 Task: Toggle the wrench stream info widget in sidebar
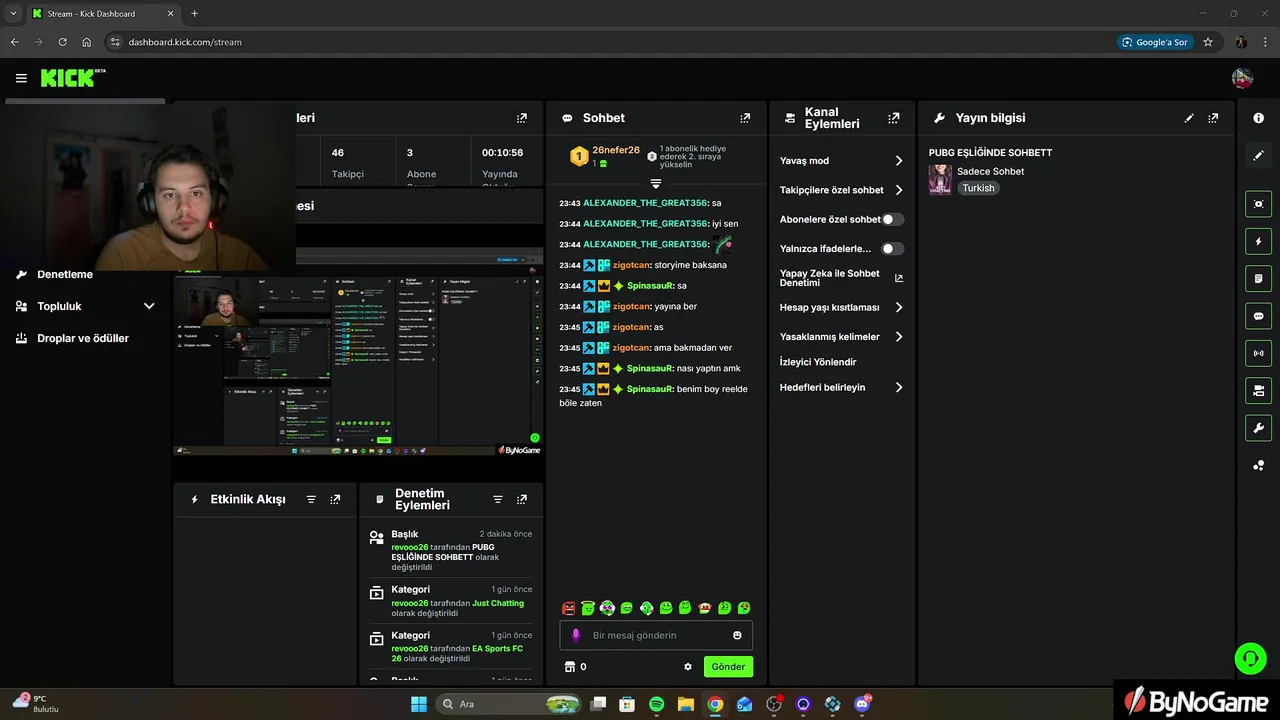(x=1259, y=428)
